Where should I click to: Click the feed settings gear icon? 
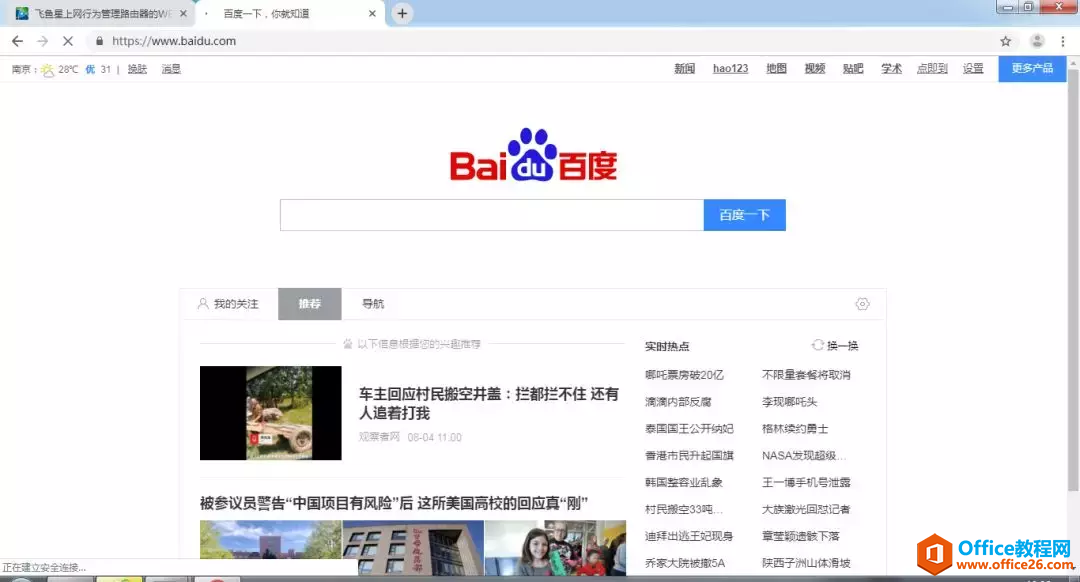(x=862, y=304)
